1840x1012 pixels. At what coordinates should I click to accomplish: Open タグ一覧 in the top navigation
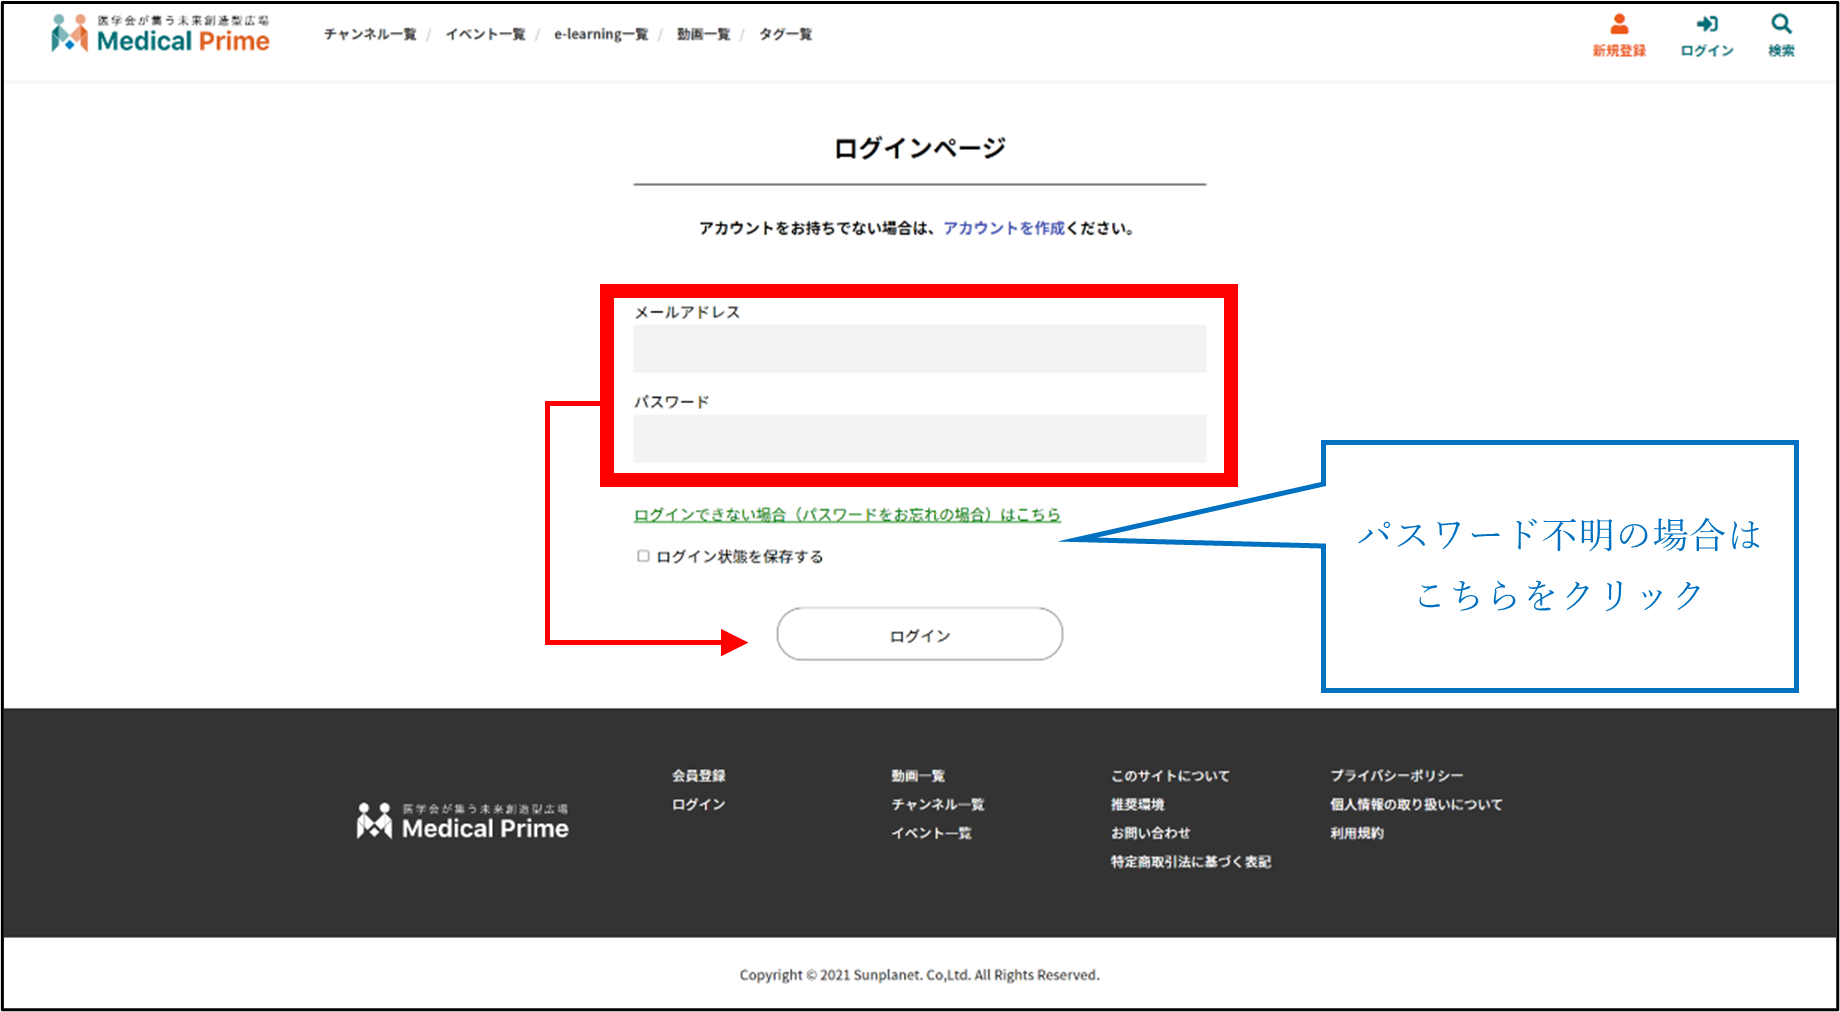click(x=785, y=34)
